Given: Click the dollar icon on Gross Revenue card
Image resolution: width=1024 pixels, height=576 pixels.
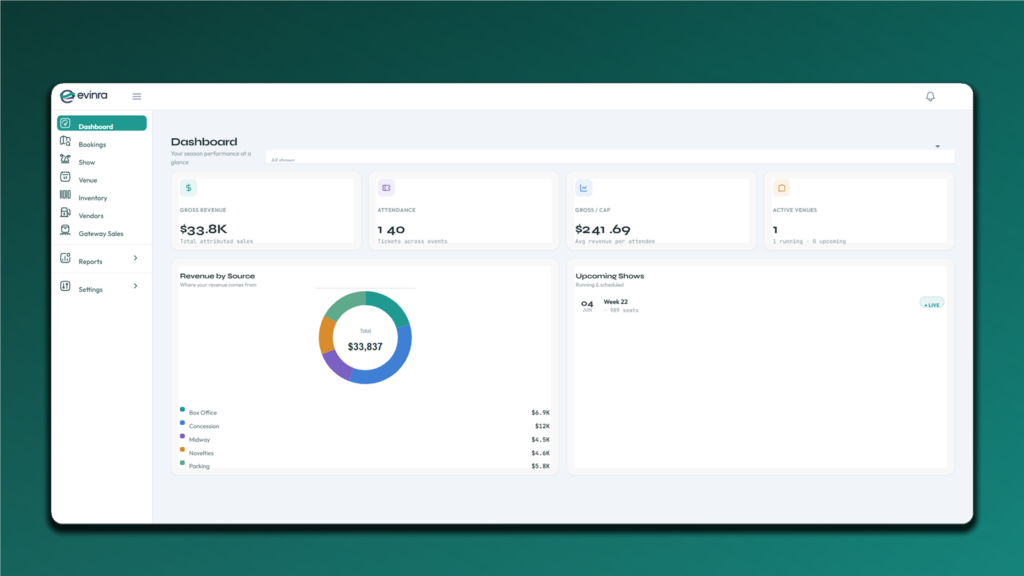Looking at the screenshot, I should click(x=189, y=188).
